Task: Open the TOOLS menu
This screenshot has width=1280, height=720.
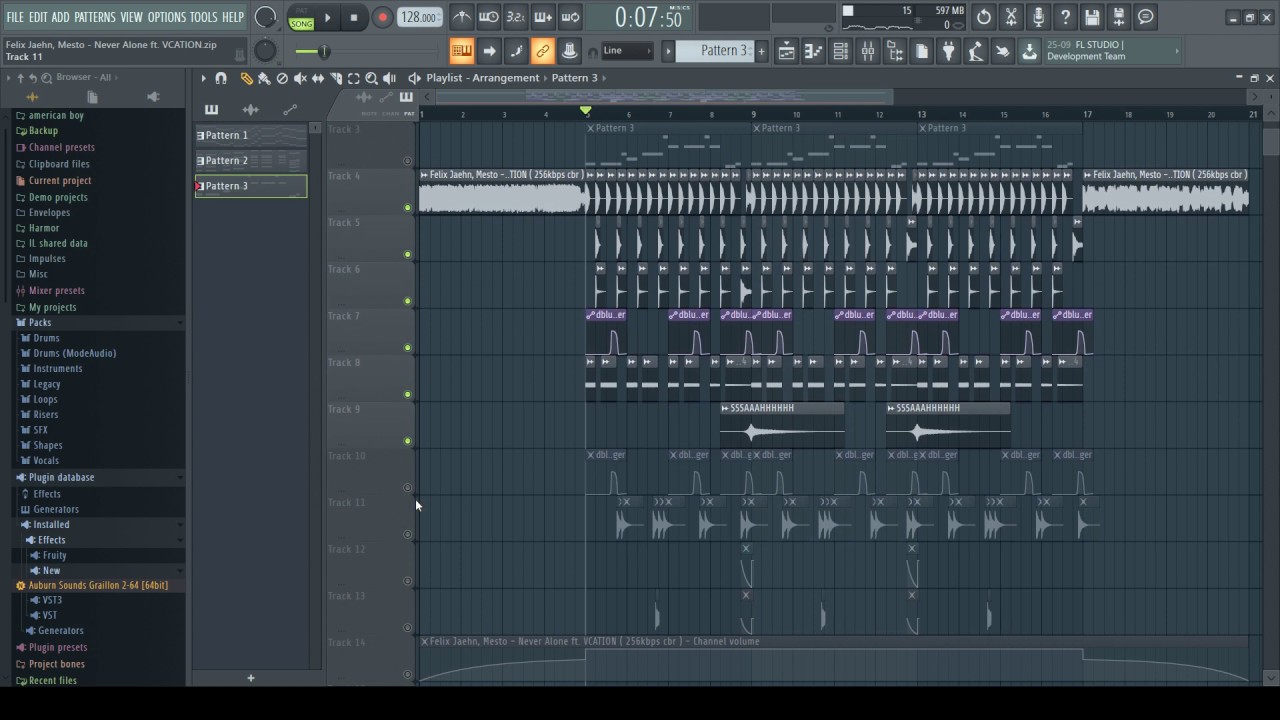Action: [x=203, y=17]
